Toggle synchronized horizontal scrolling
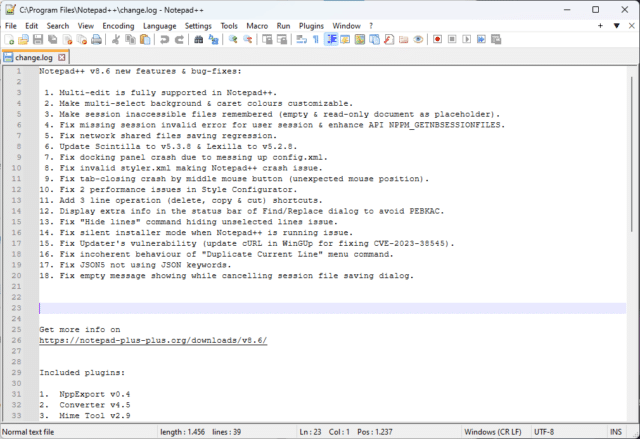Image resolution: width=640 pixels, height=439 pixels. point(282,40)
